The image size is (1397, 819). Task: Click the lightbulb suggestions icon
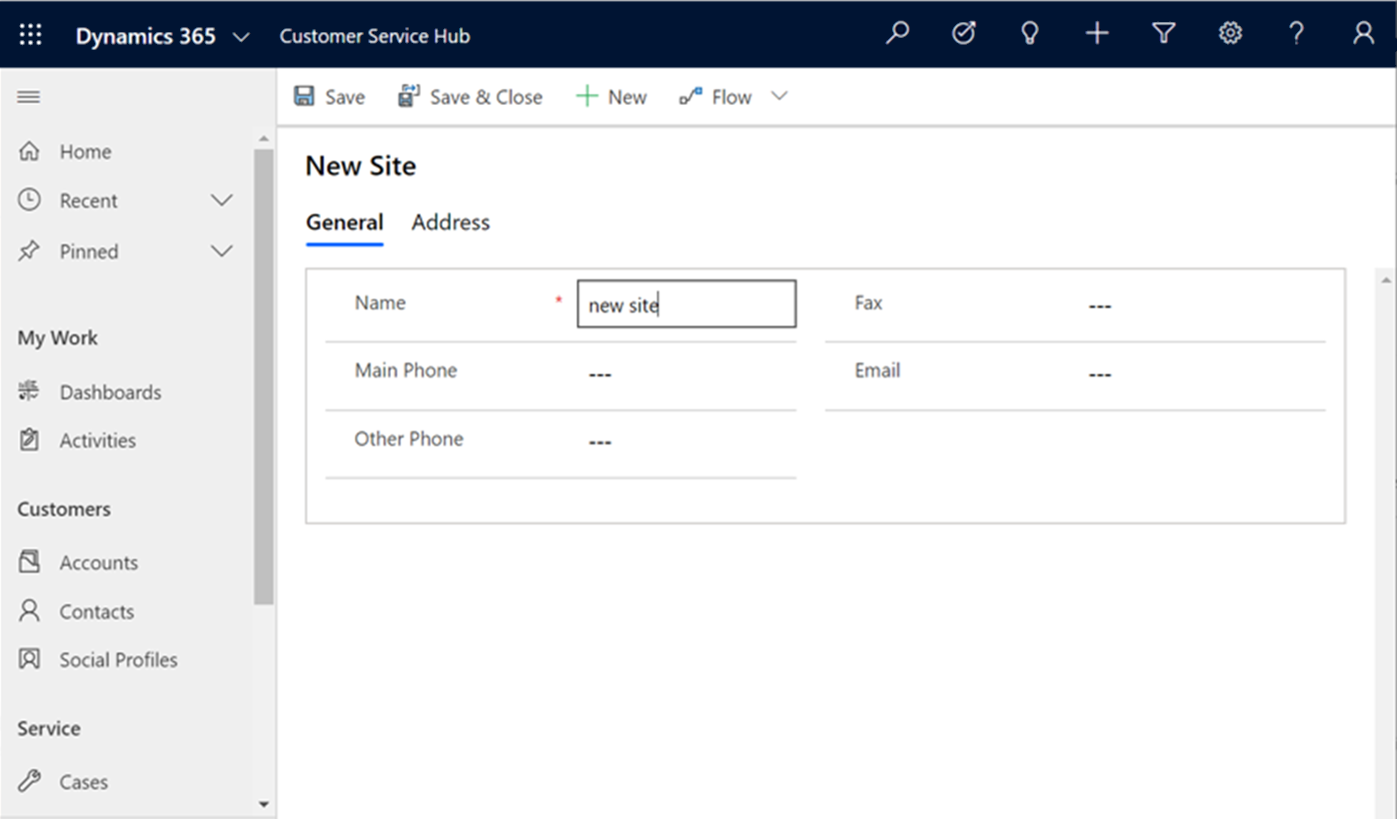[1030, 33]
